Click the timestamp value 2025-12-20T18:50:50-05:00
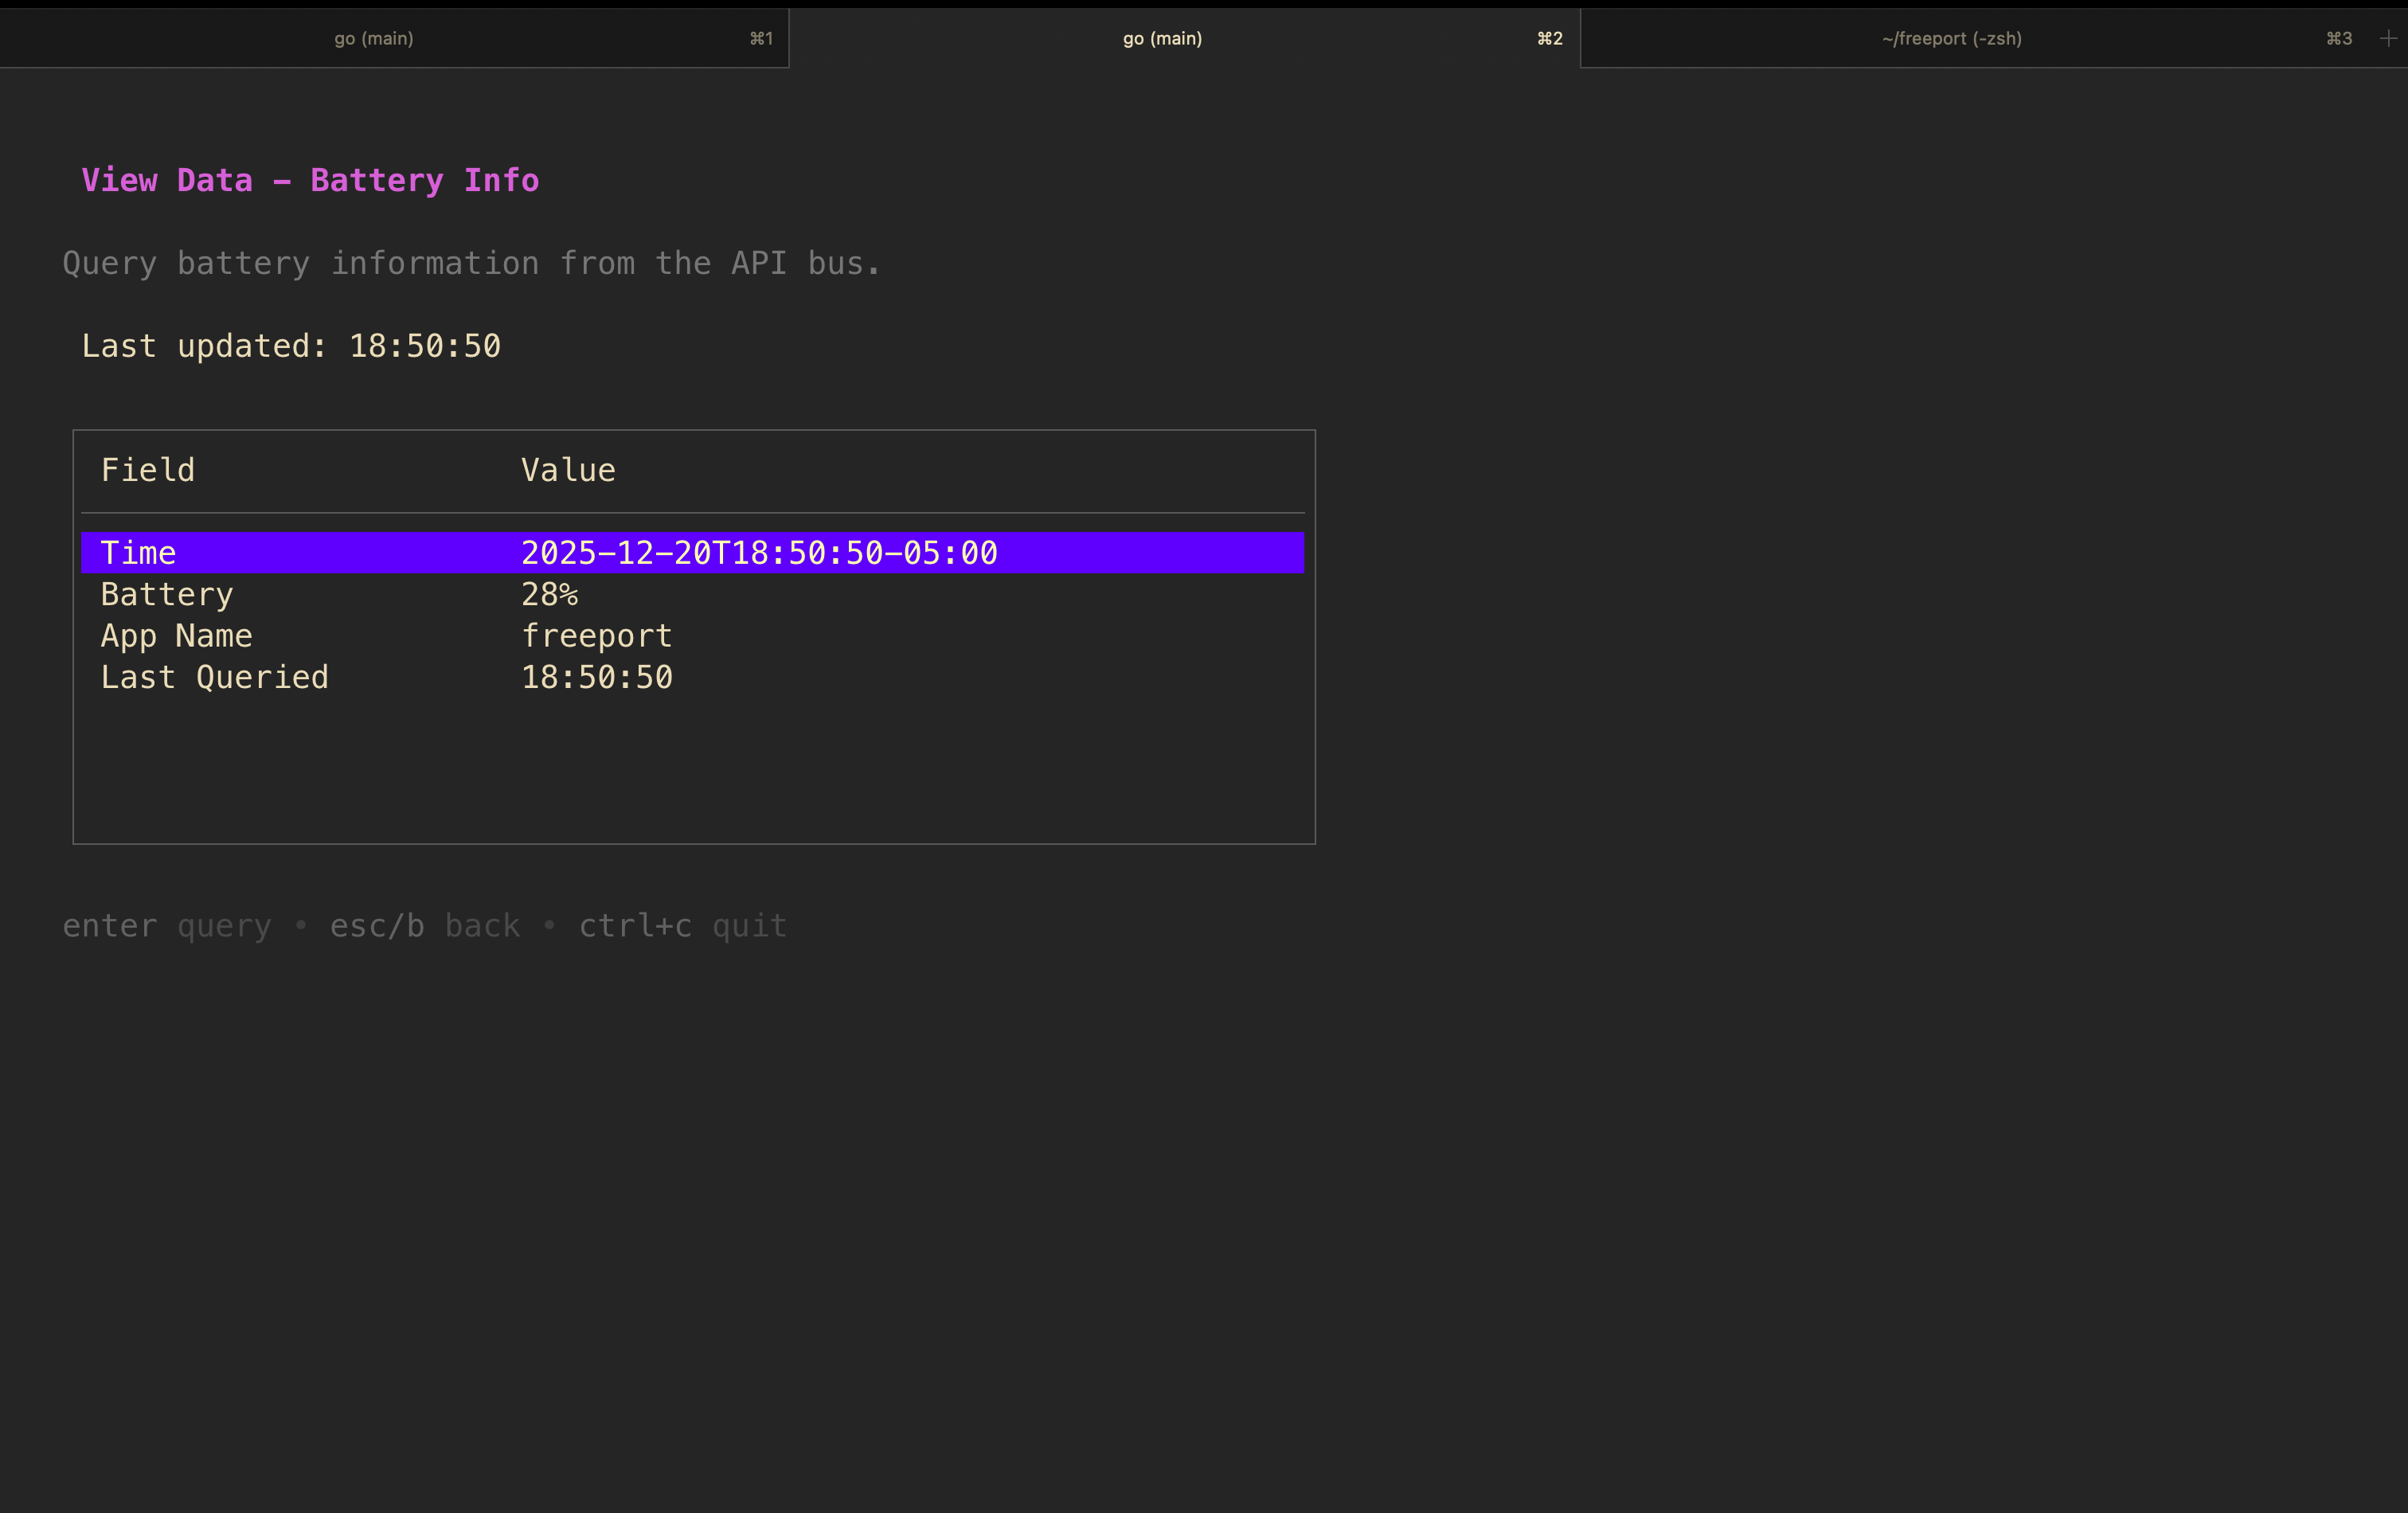Image resolution: width=2408 pixels, height=1513 pixels. (x=759, y=553)
